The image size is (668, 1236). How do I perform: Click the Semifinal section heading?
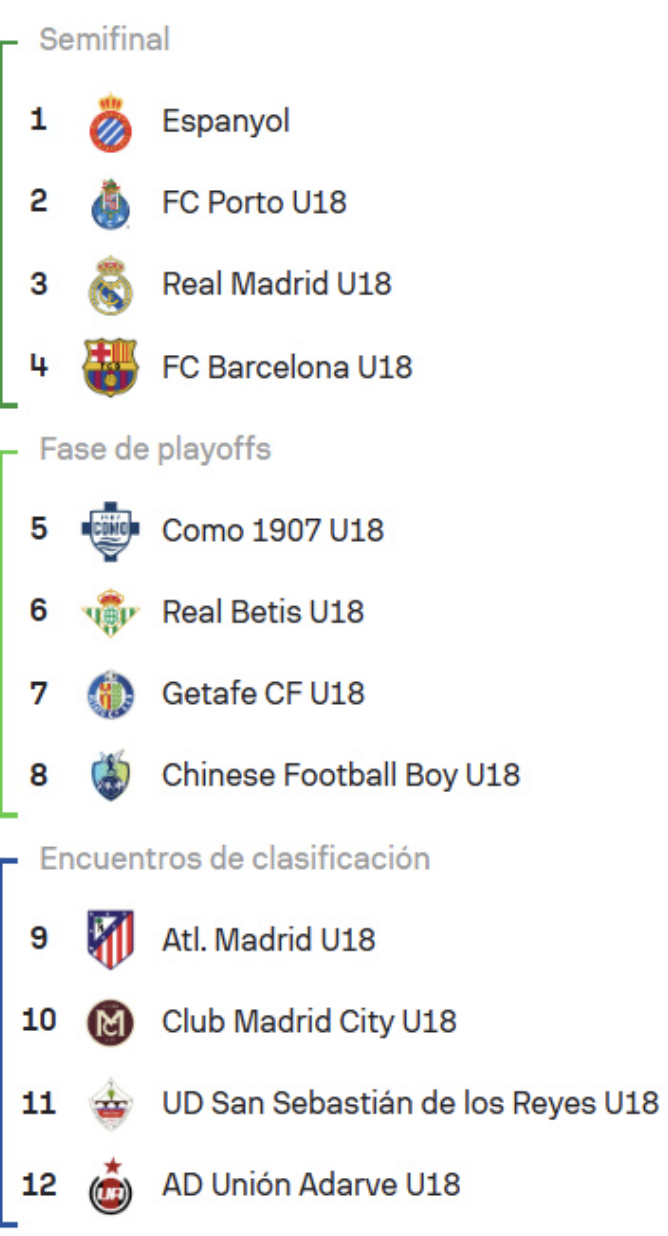(105, 39)
